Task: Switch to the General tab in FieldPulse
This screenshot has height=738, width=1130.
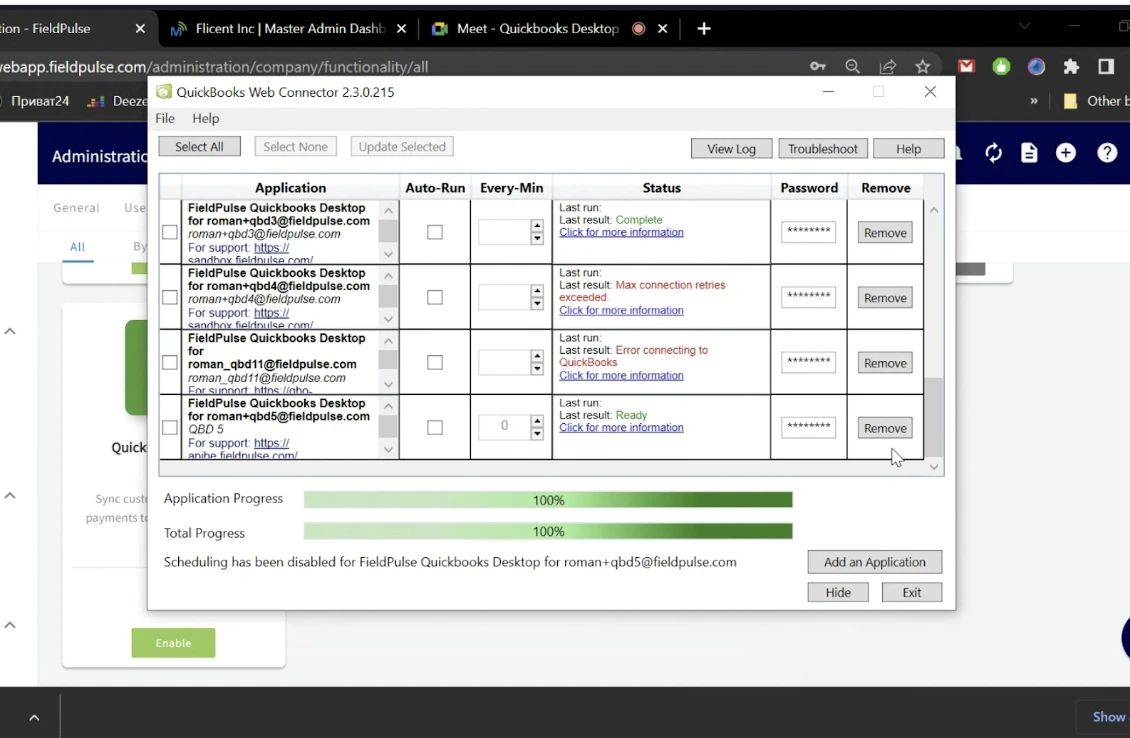Action: (76, 208)
